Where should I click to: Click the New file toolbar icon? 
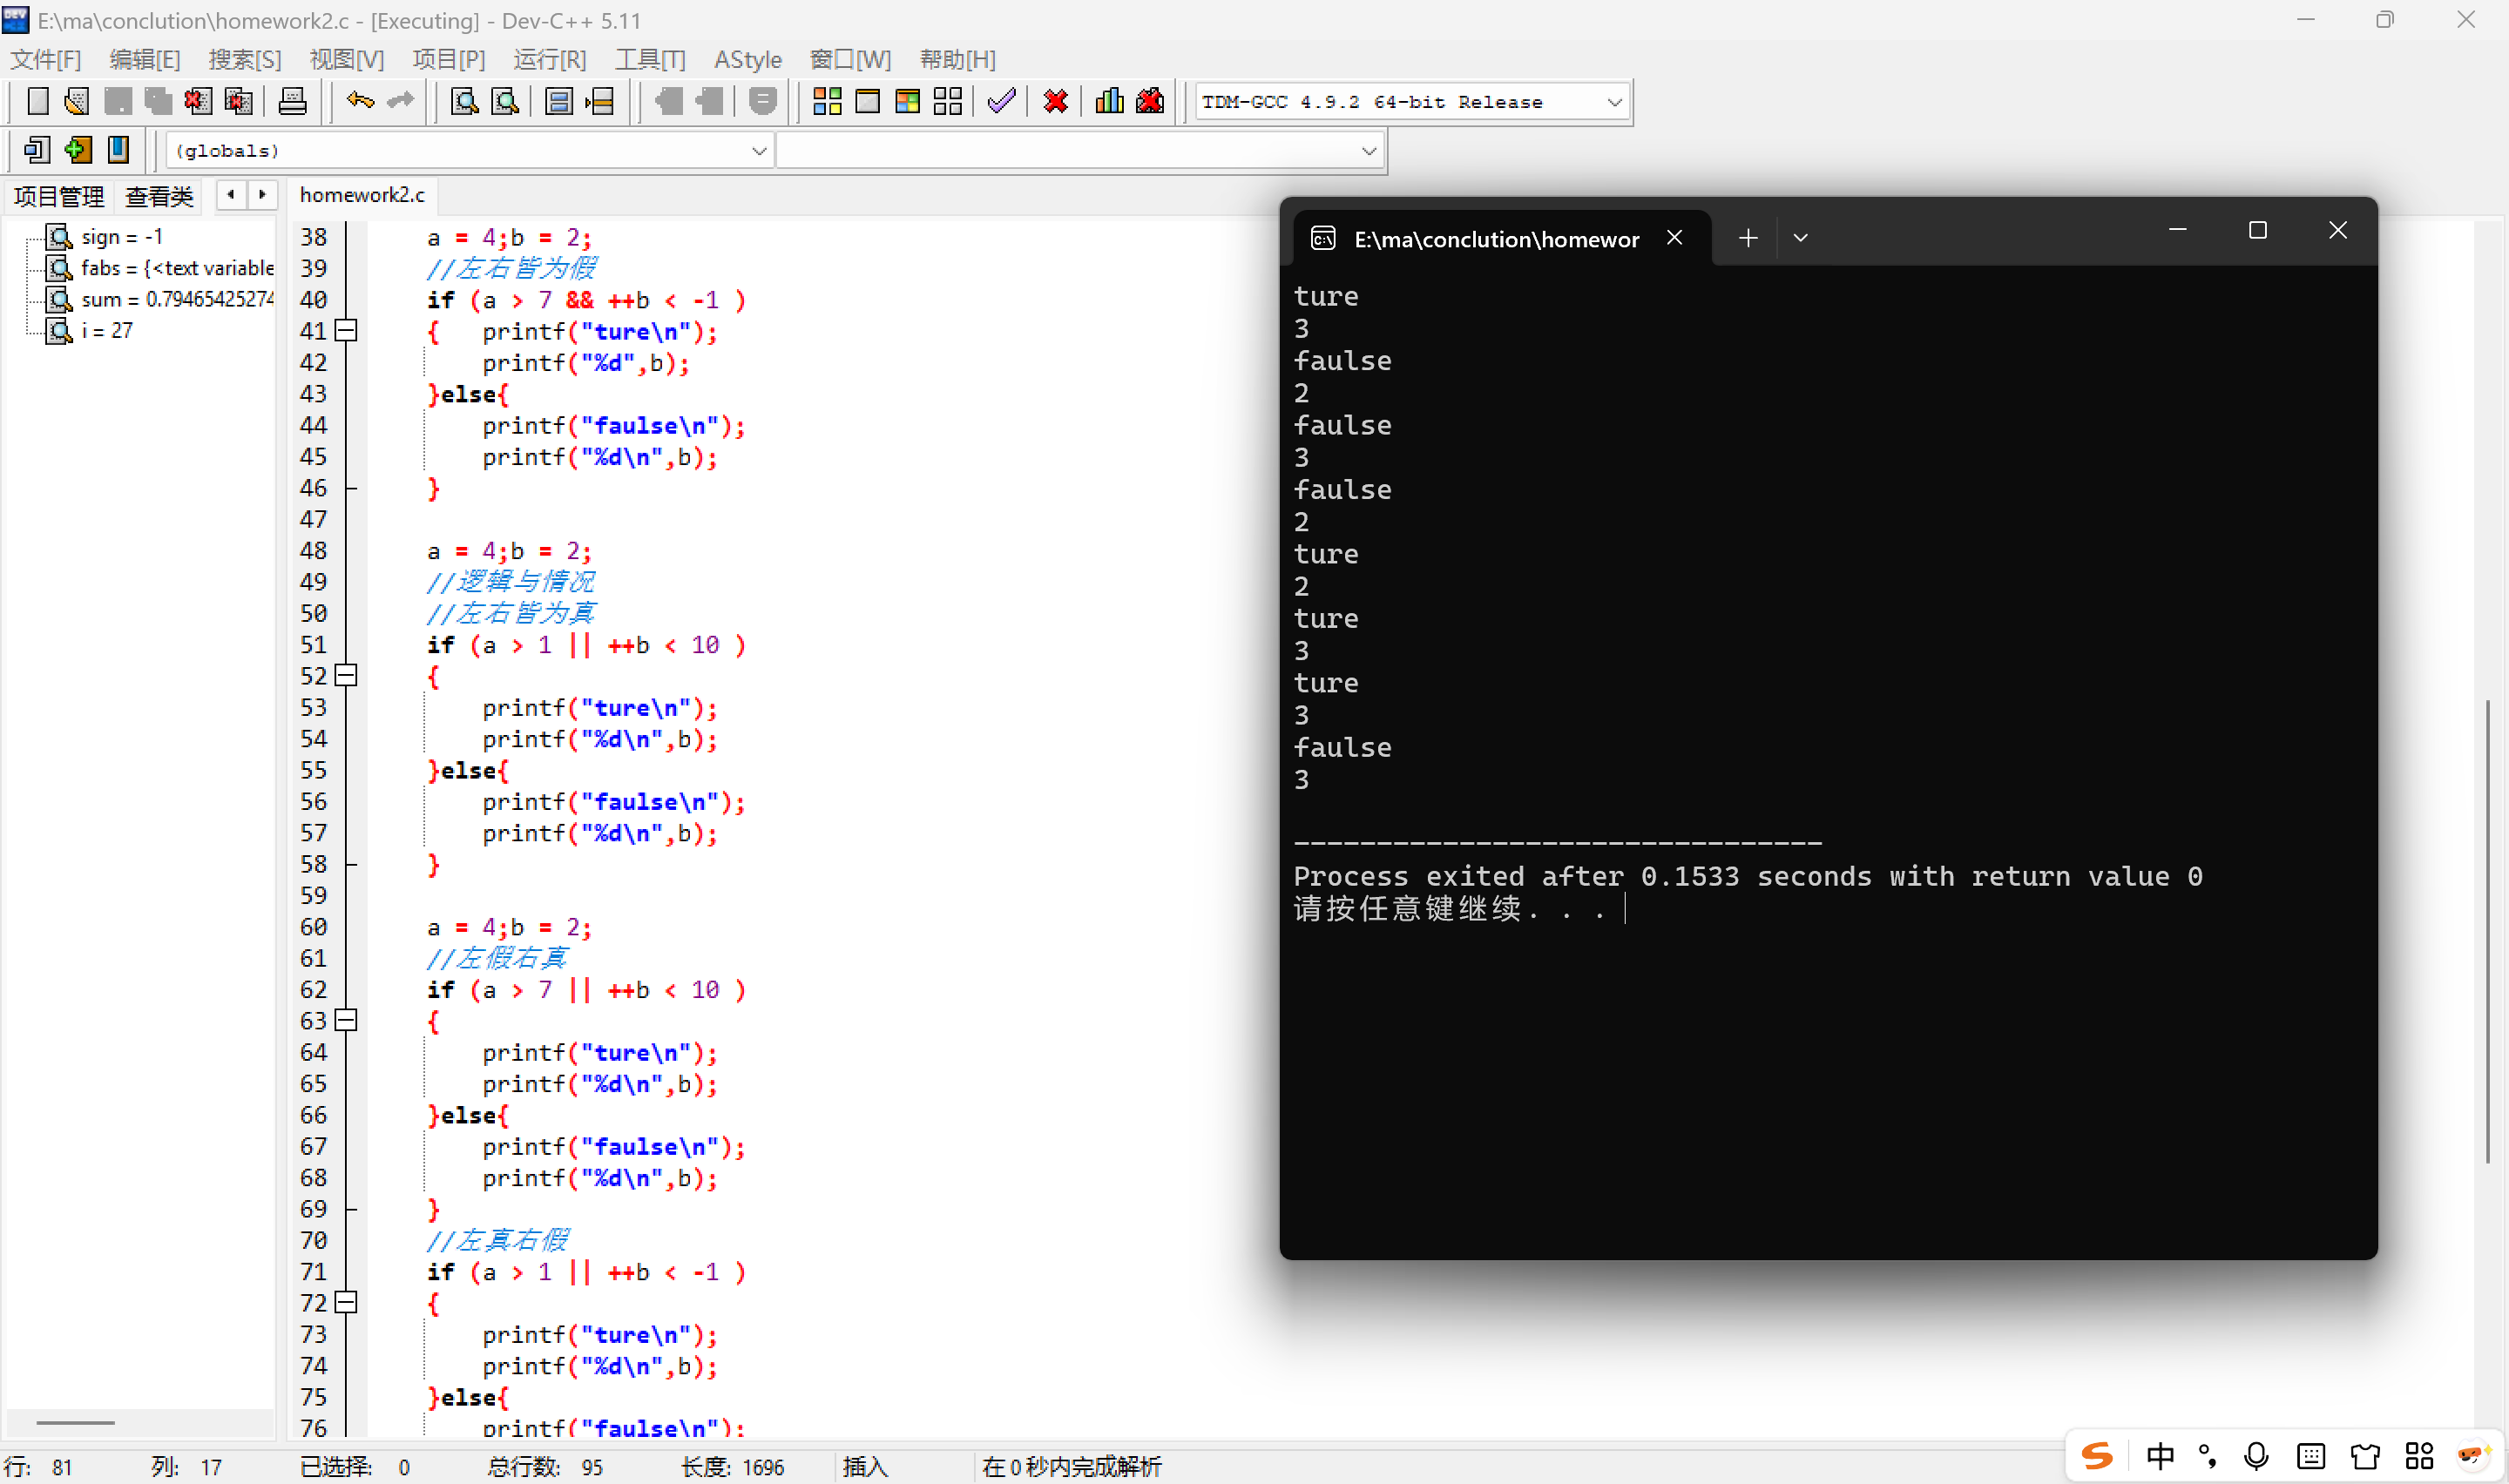pos(38,101)
